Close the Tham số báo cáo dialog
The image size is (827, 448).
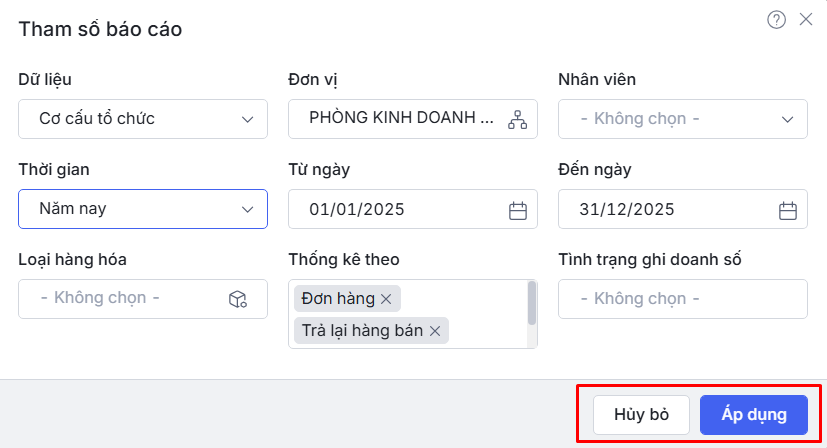click(x=806, y=19)
